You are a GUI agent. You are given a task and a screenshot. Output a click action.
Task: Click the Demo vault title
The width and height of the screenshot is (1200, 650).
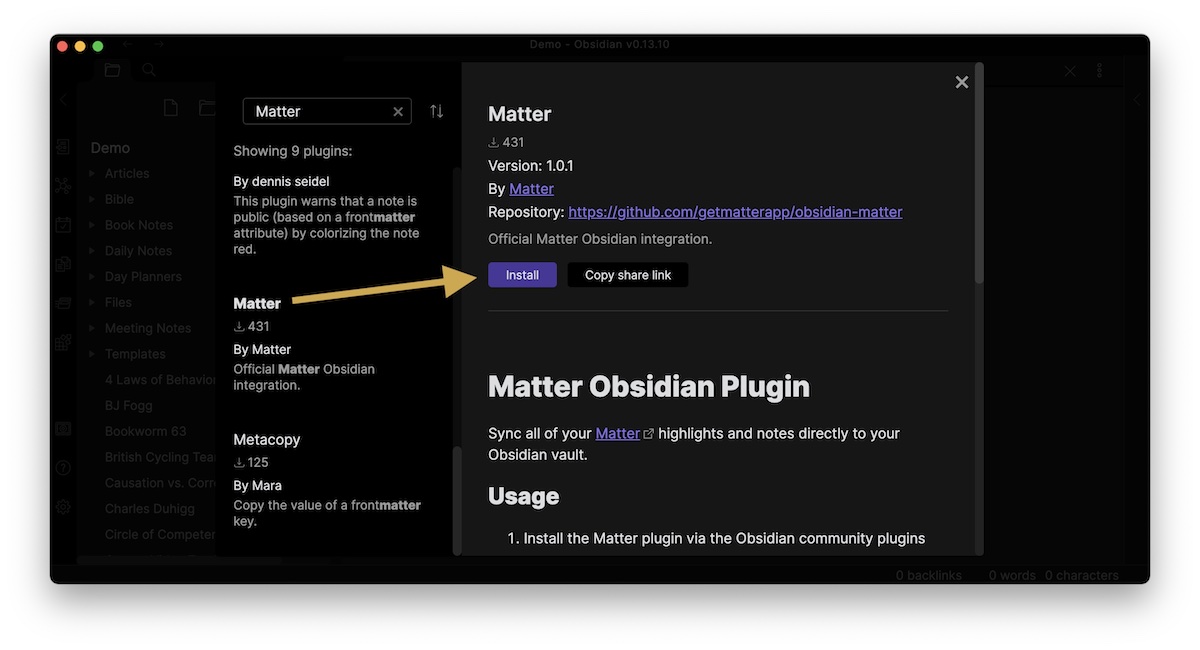(x=110, y=148)
